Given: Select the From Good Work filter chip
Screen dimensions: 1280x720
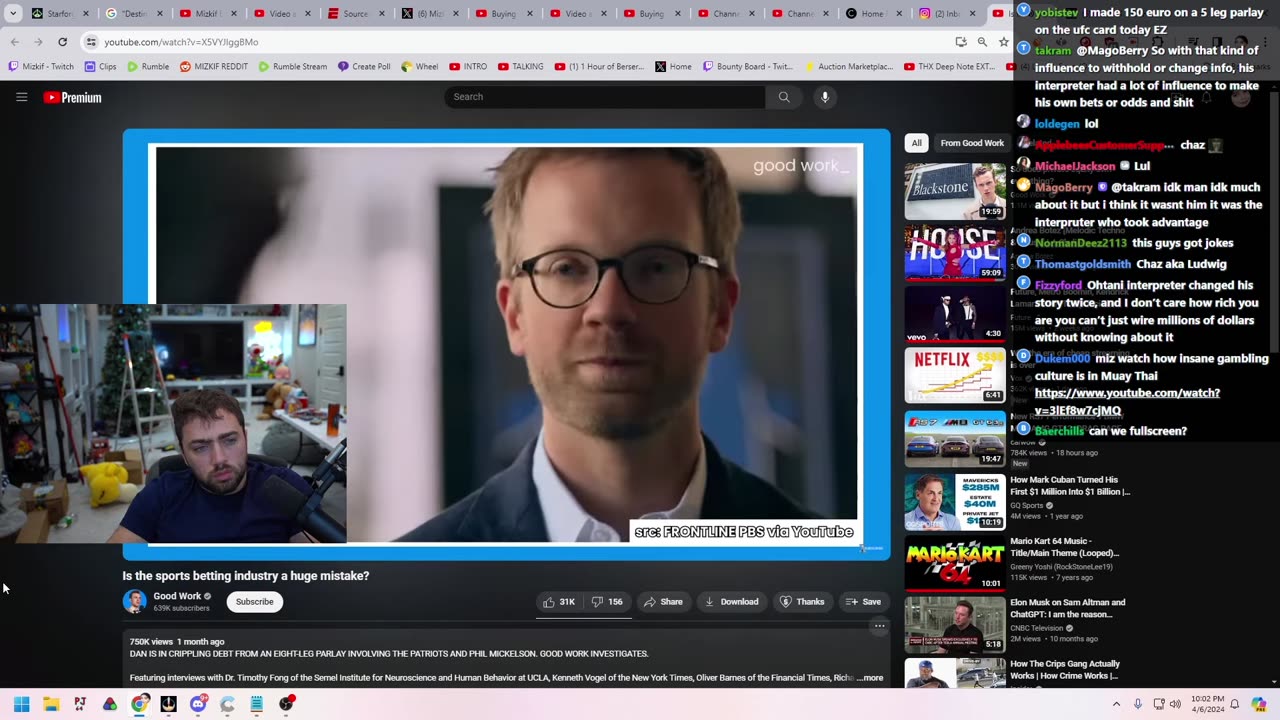Looking at the screenshot, I should tap(972, 143).
